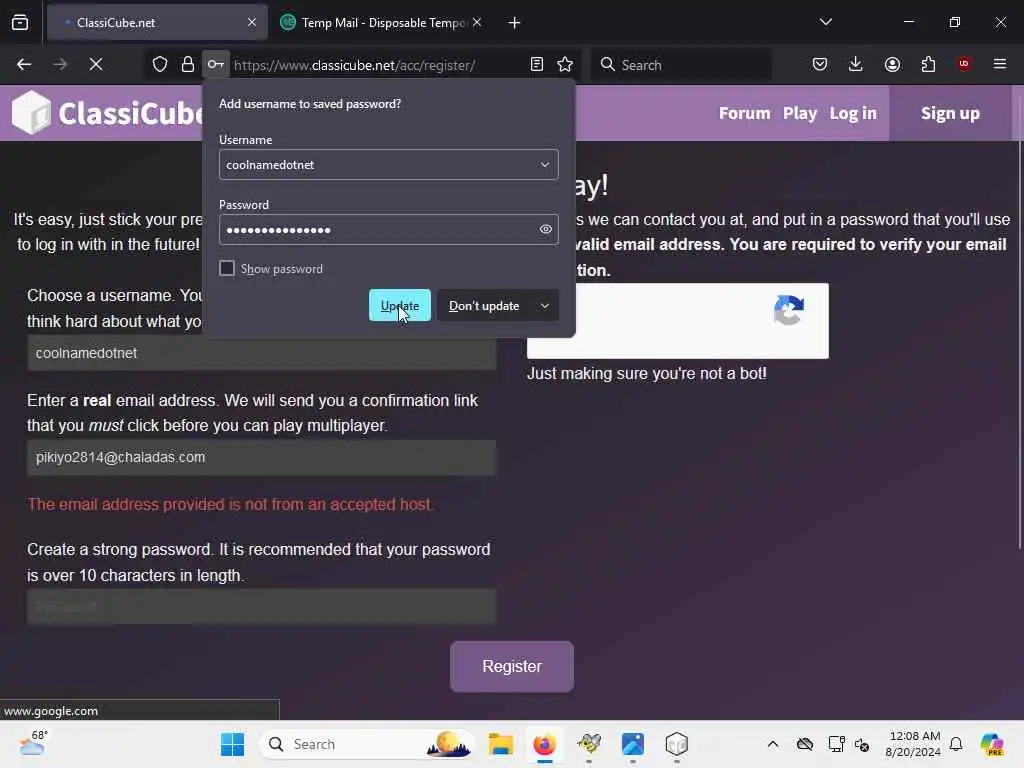Toggle reader view icon
Viewport: 1024px width, 768px height.
point(537,64)
